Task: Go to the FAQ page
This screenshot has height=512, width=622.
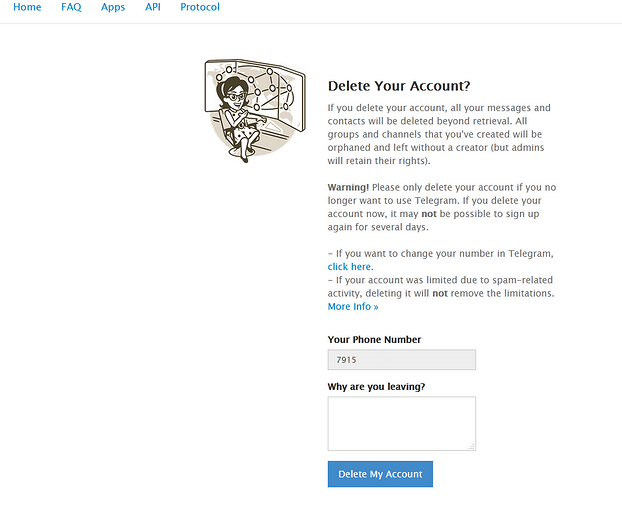Action: click(71, 7)
